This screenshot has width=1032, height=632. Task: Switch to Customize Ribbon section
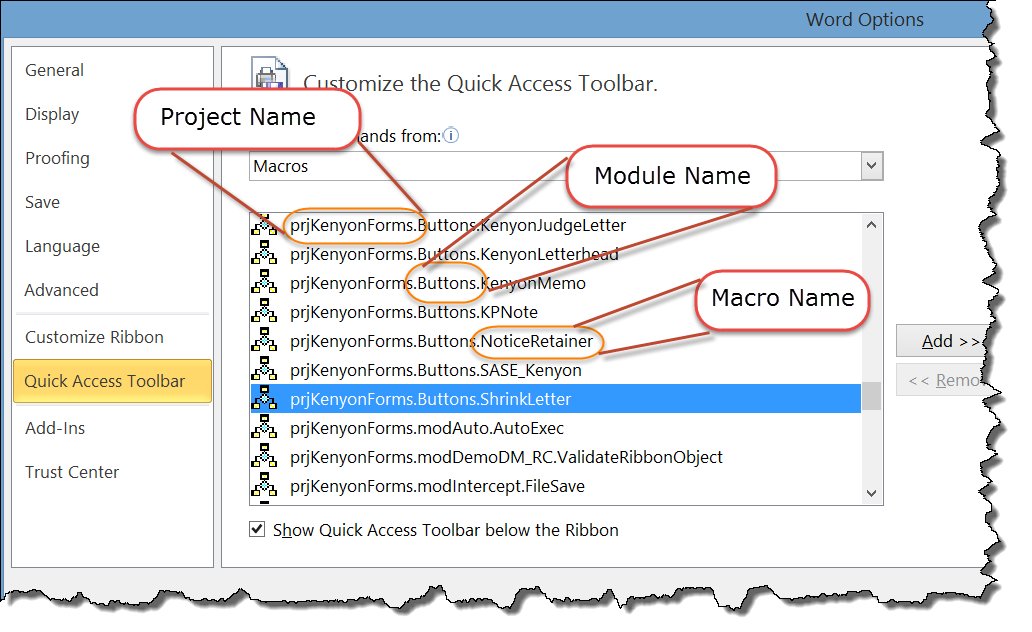coord(94,337)
